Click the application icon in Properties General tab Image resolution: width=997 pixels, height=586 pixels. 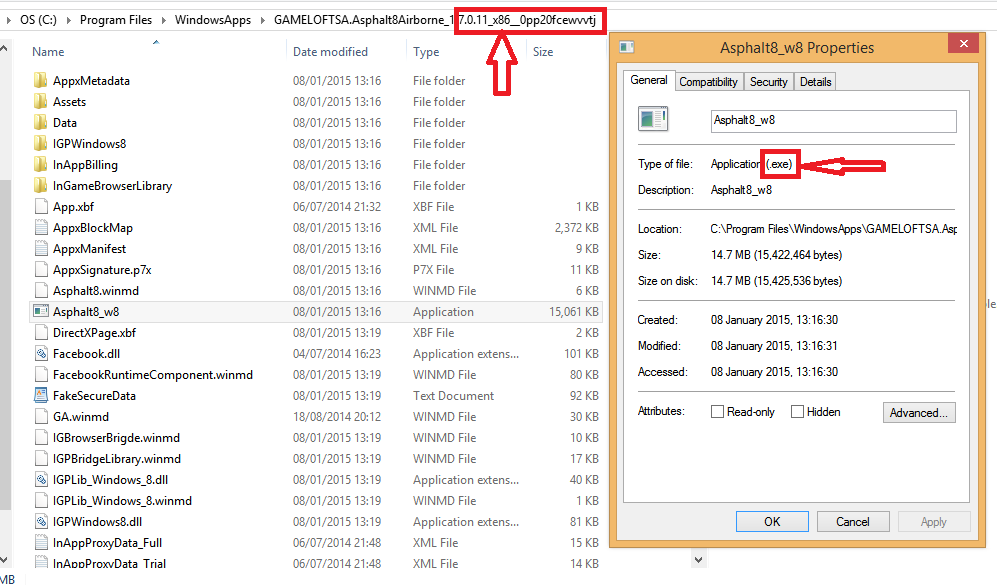(652, 119)
